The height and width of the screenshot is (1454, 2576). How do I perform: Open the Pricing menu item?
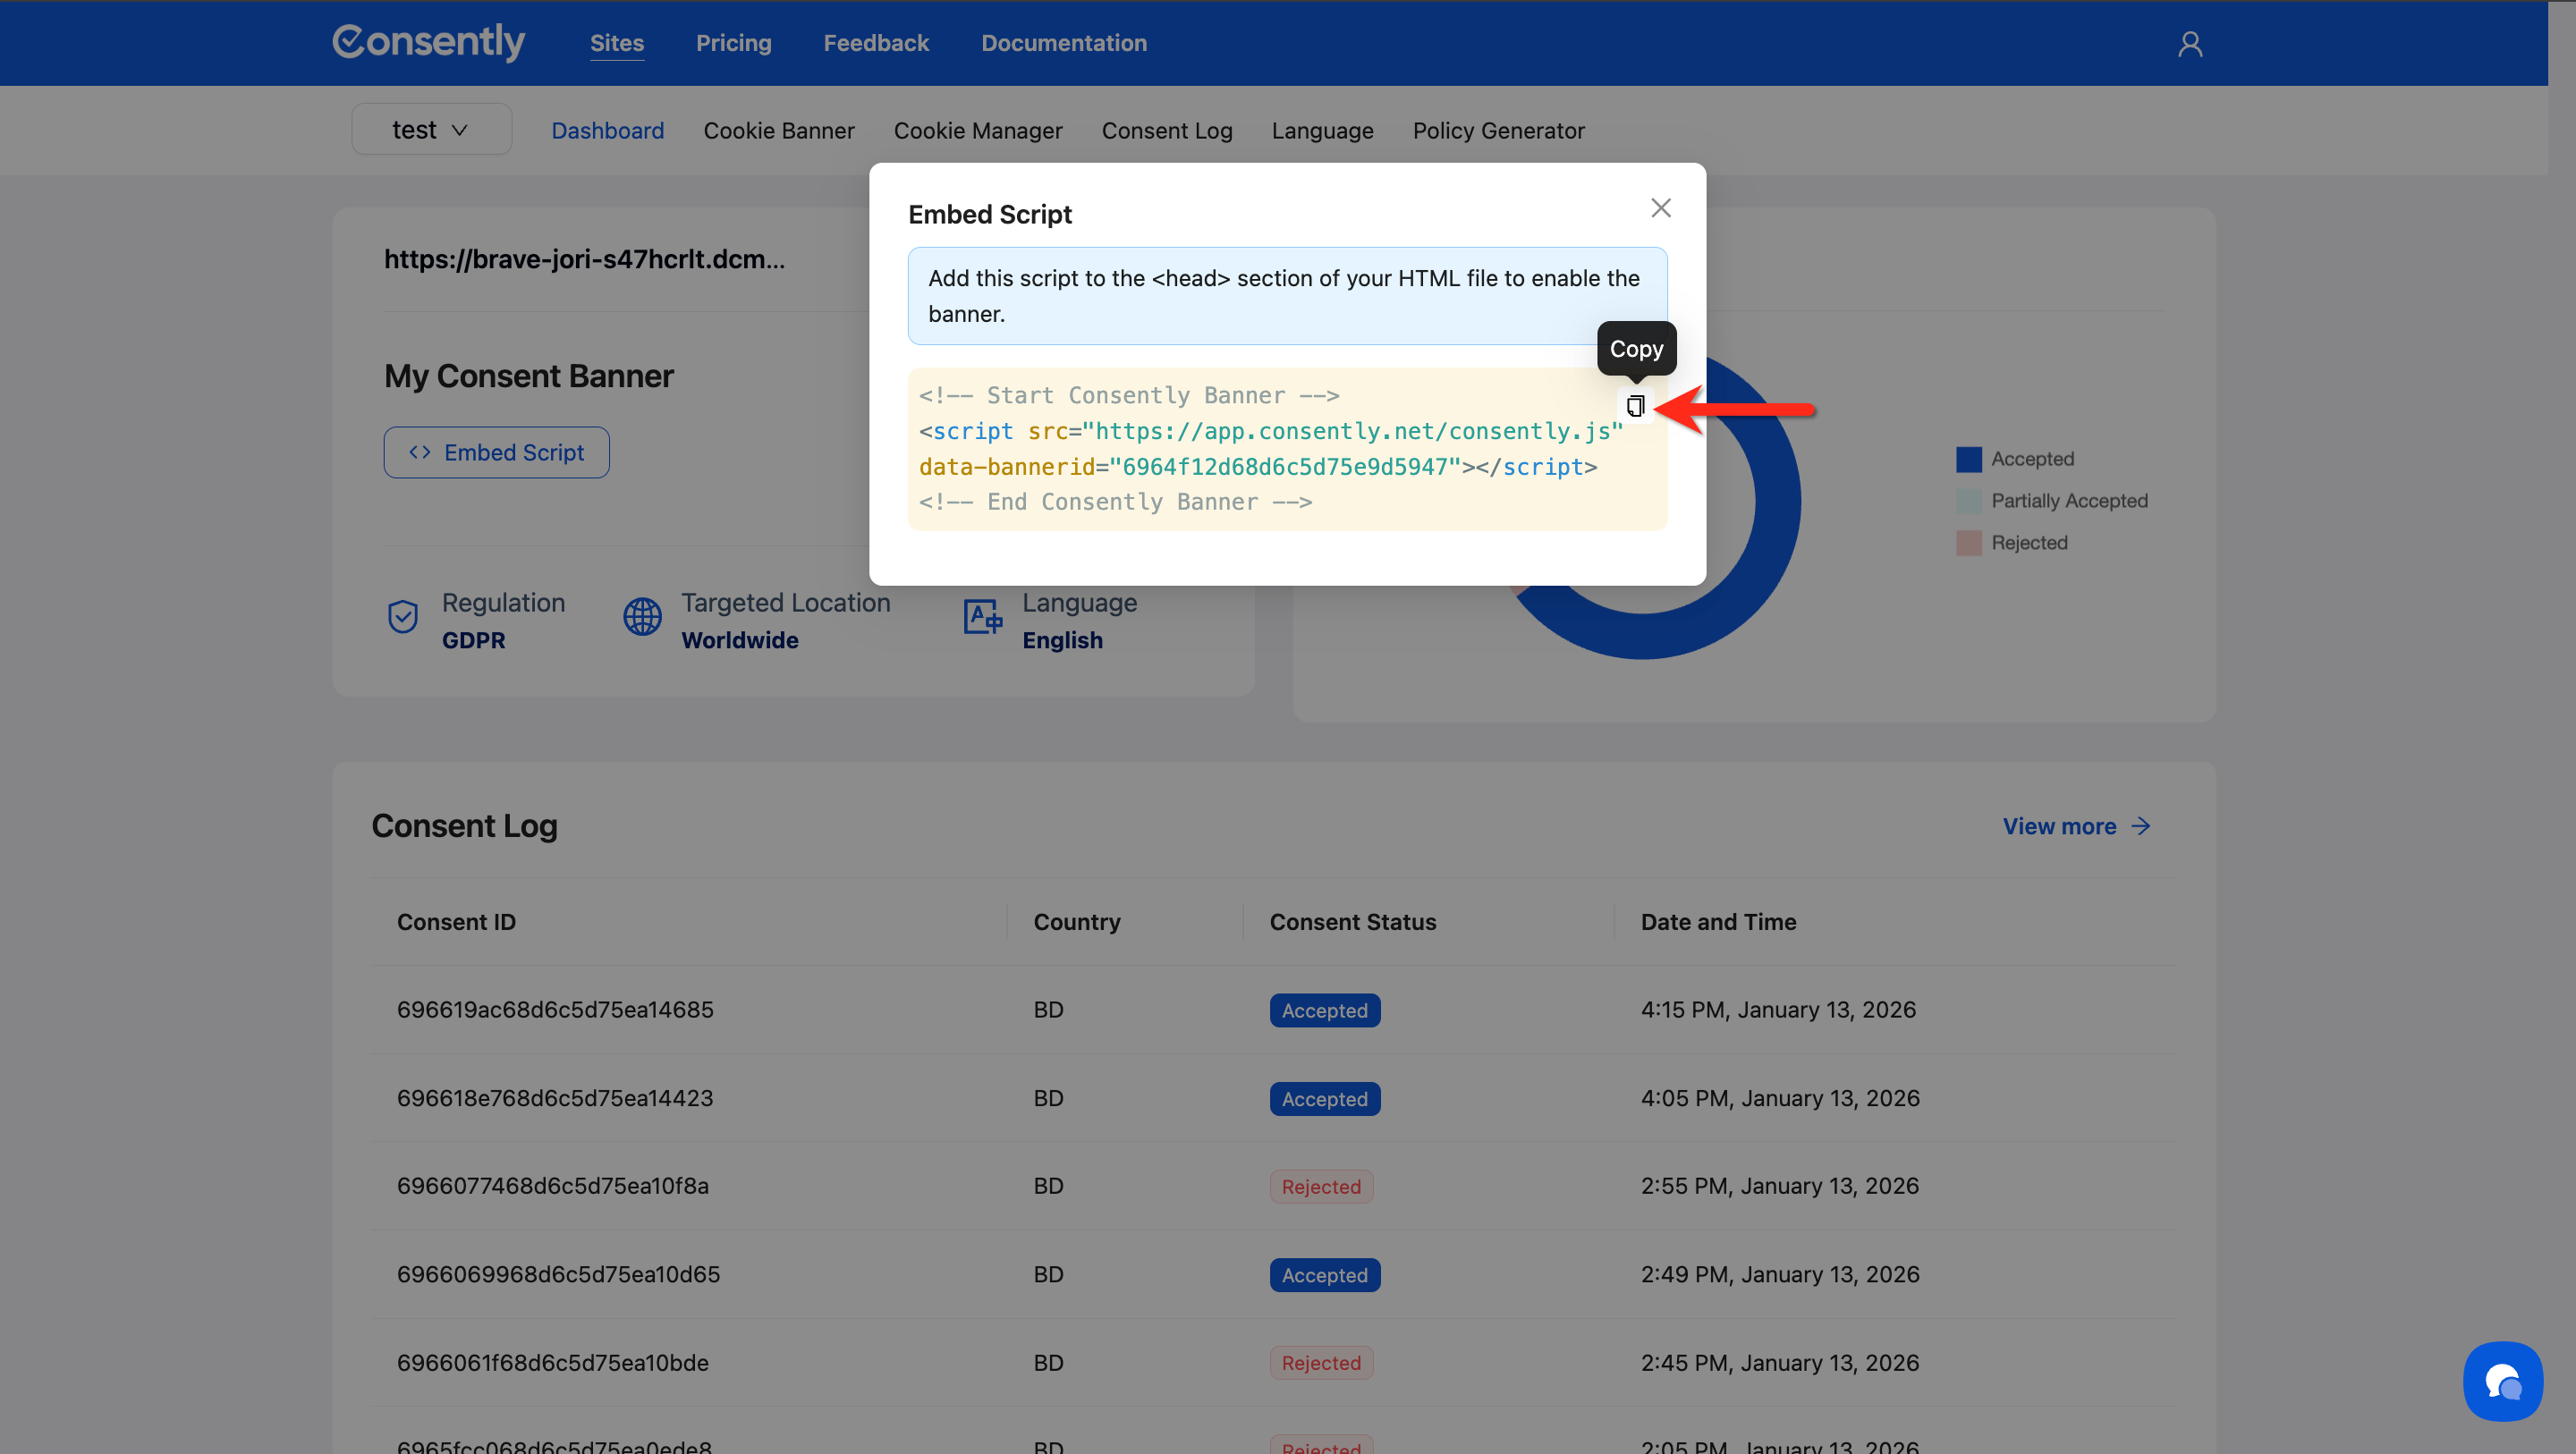coord(733,43)
